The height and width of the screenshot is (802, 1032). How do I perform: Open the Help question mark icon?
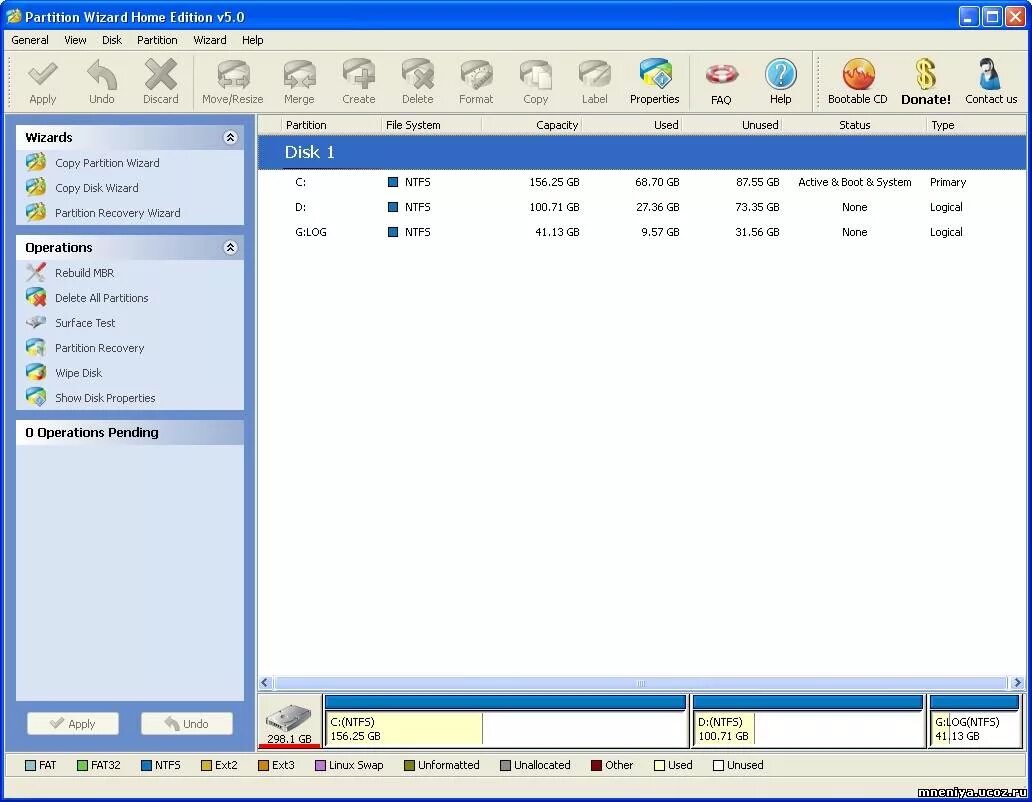(x=781, y=74)
